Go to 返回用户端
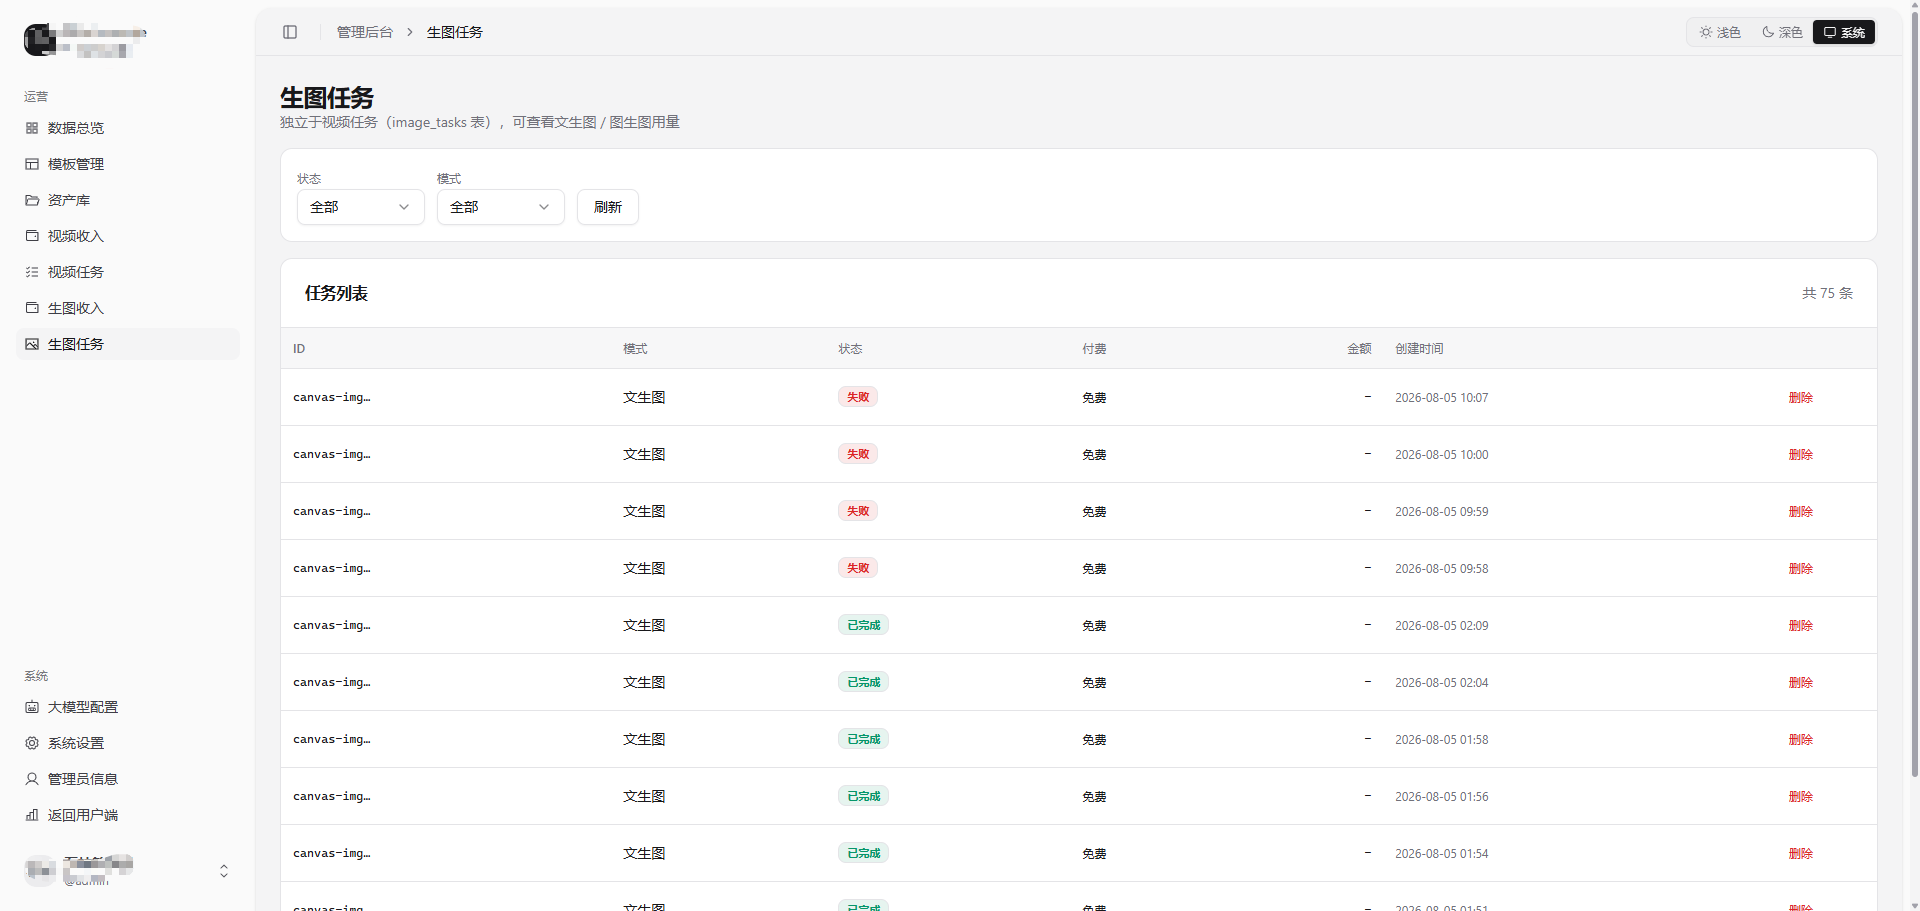The image size is (1920, 911). 128,815
